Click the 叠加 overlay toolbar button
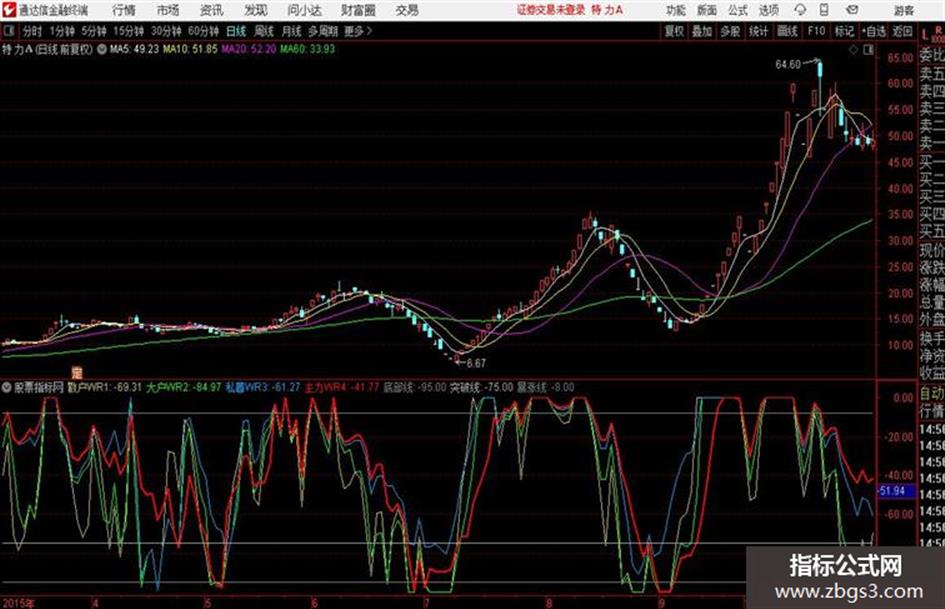This screenshot has height=609, width=945. coord(702,31)
